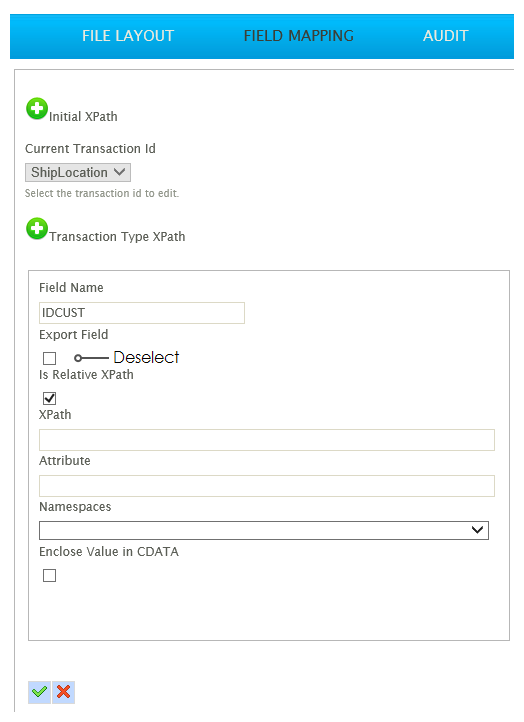This screenshot has width=524, height=722.
Task: Click the Export Field label text
Action: 74,335
